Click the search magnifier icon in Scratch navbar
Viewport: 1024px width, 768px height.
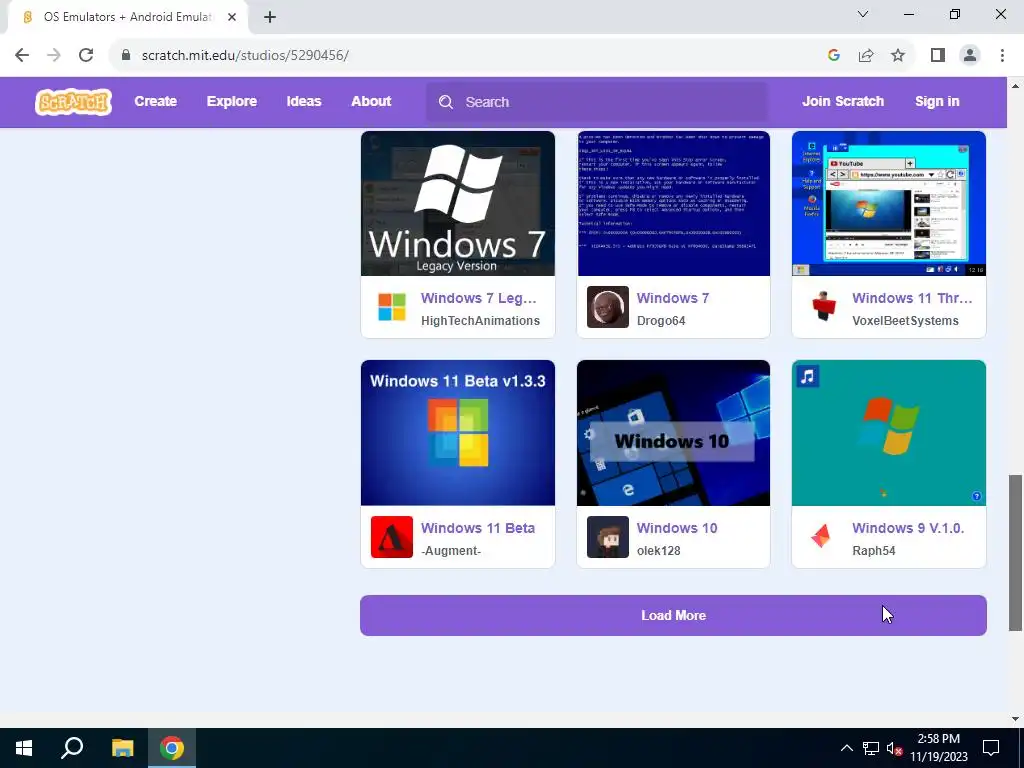(446, 102)
